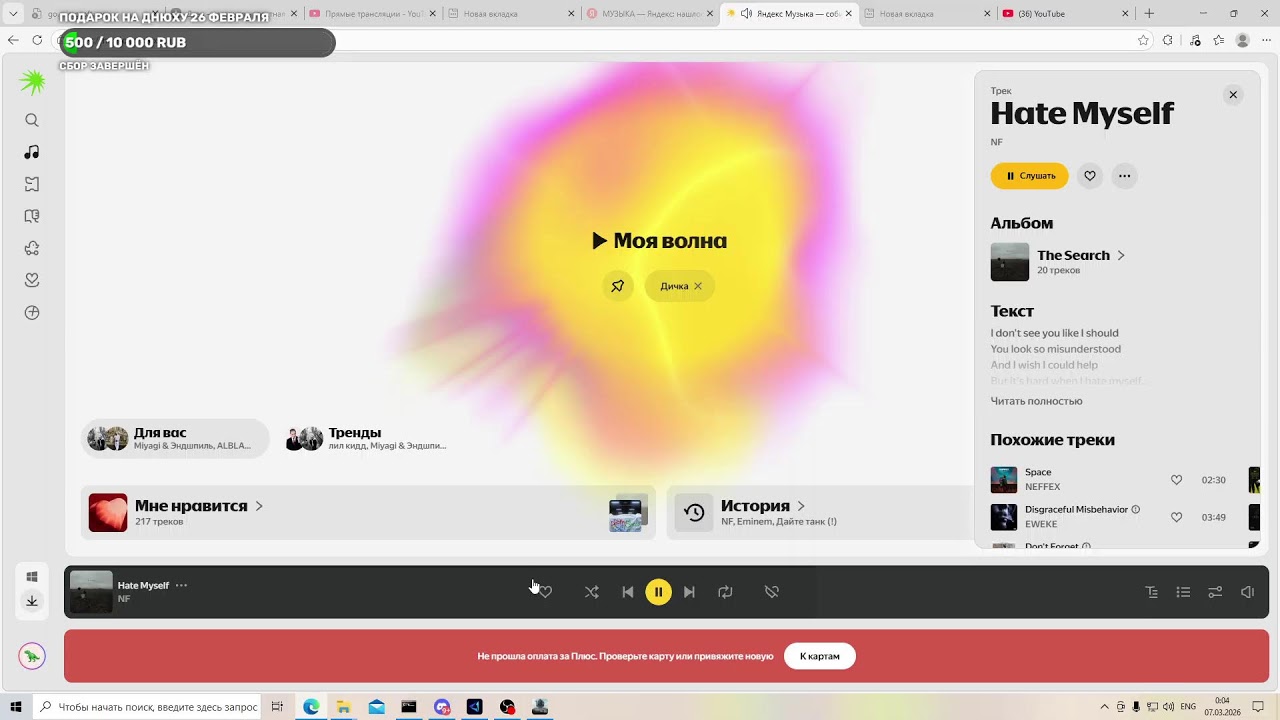Skip to the next track
The width and height of the screenshot is (1280, 720).
(x=689, y=592)
